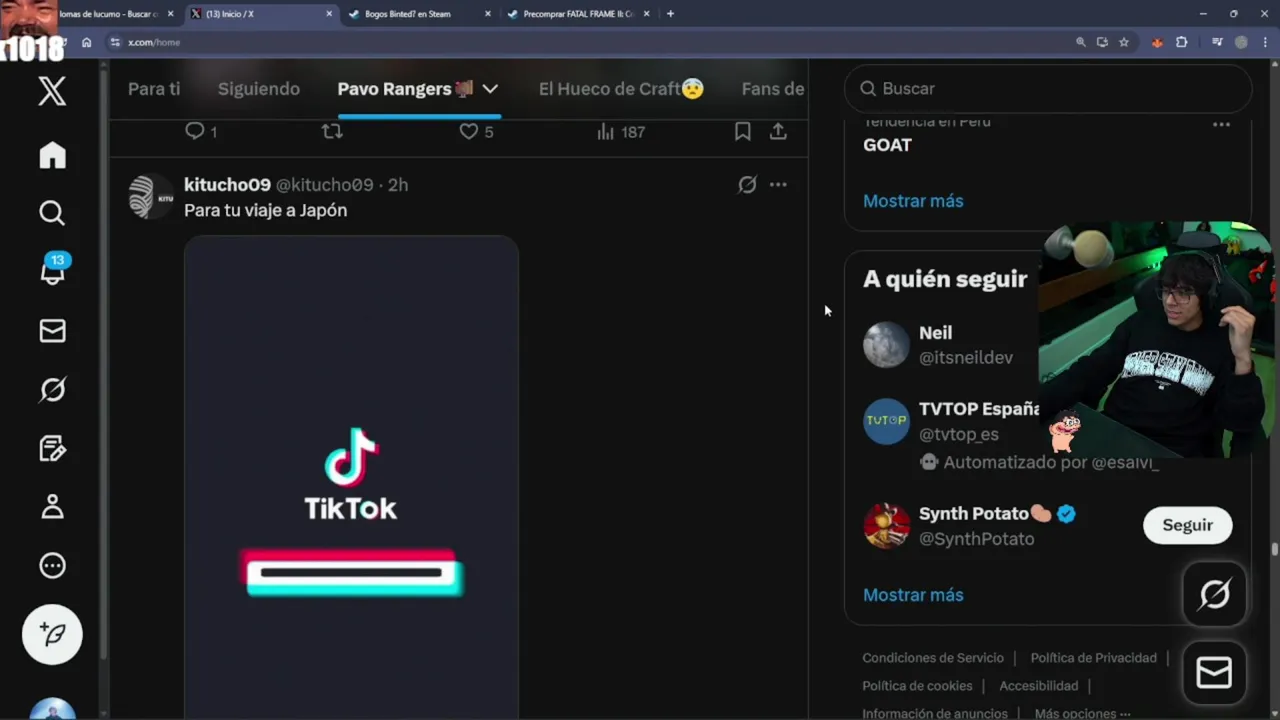Viewport: 1280px width, 720px height.
Task: Bookmark page with the address bar star
Action: 1124,42
